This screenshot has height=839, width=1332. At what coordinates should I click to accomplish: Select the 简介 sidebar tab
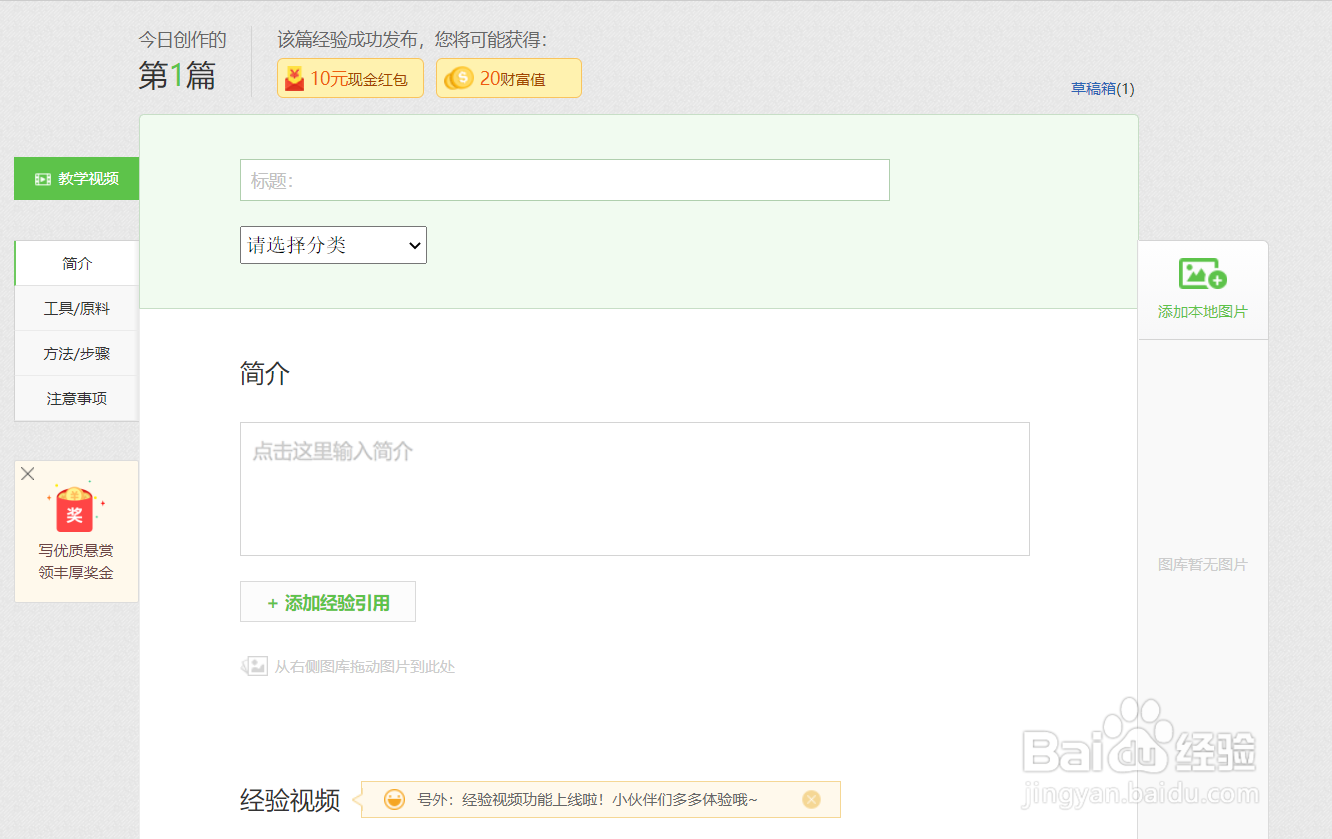click(76, 263)
